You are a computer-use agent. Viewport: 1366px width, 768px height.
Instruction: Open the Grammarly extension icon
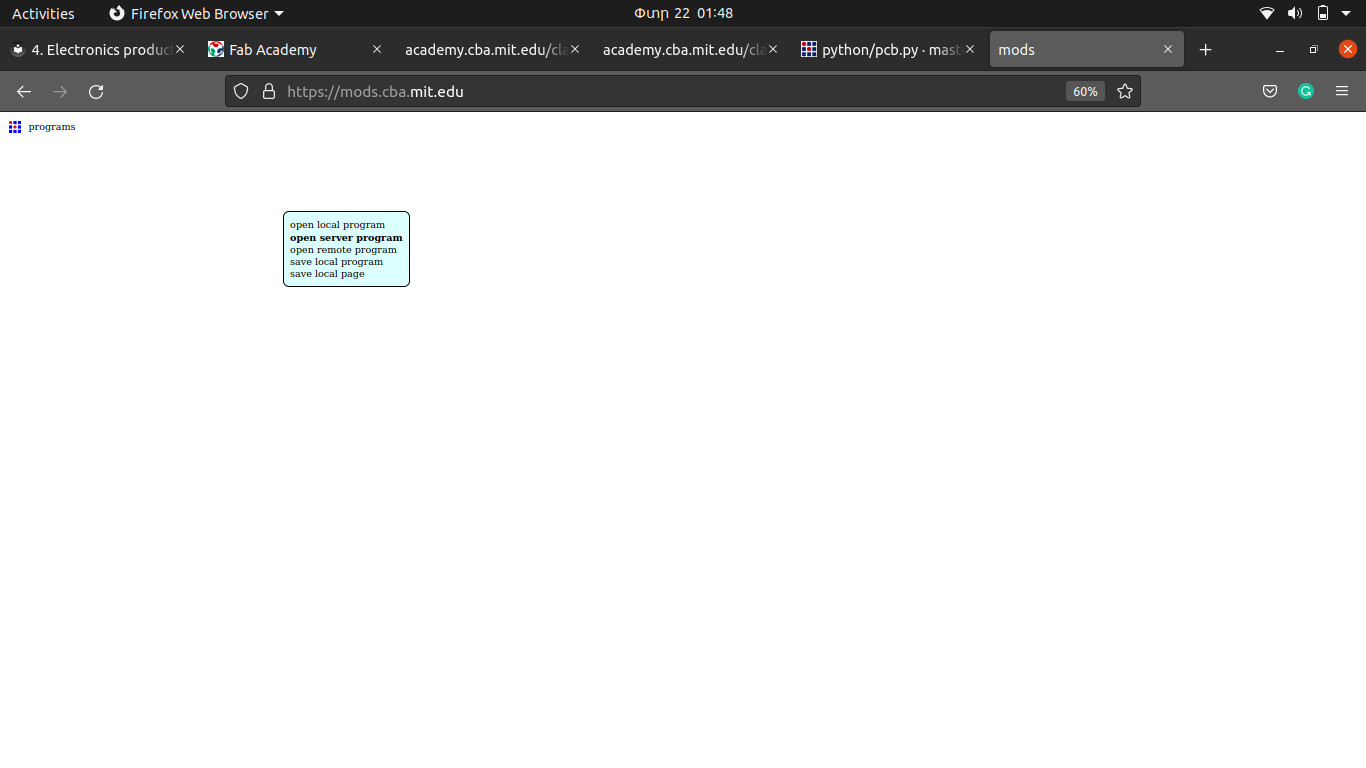click(x=1306, y=92)
